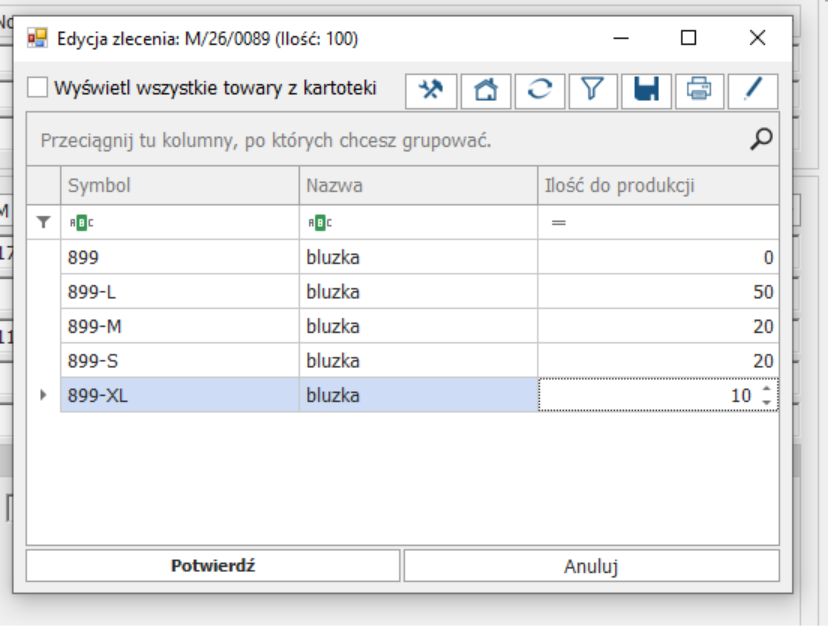
Task: Refresh the product list
Action: coord(539,90)
